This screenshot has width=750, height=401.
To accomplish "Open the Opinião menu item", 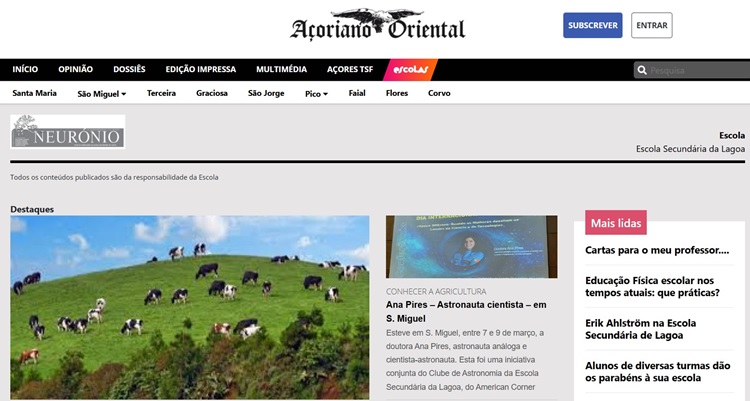I will click(x=76, y=69).
